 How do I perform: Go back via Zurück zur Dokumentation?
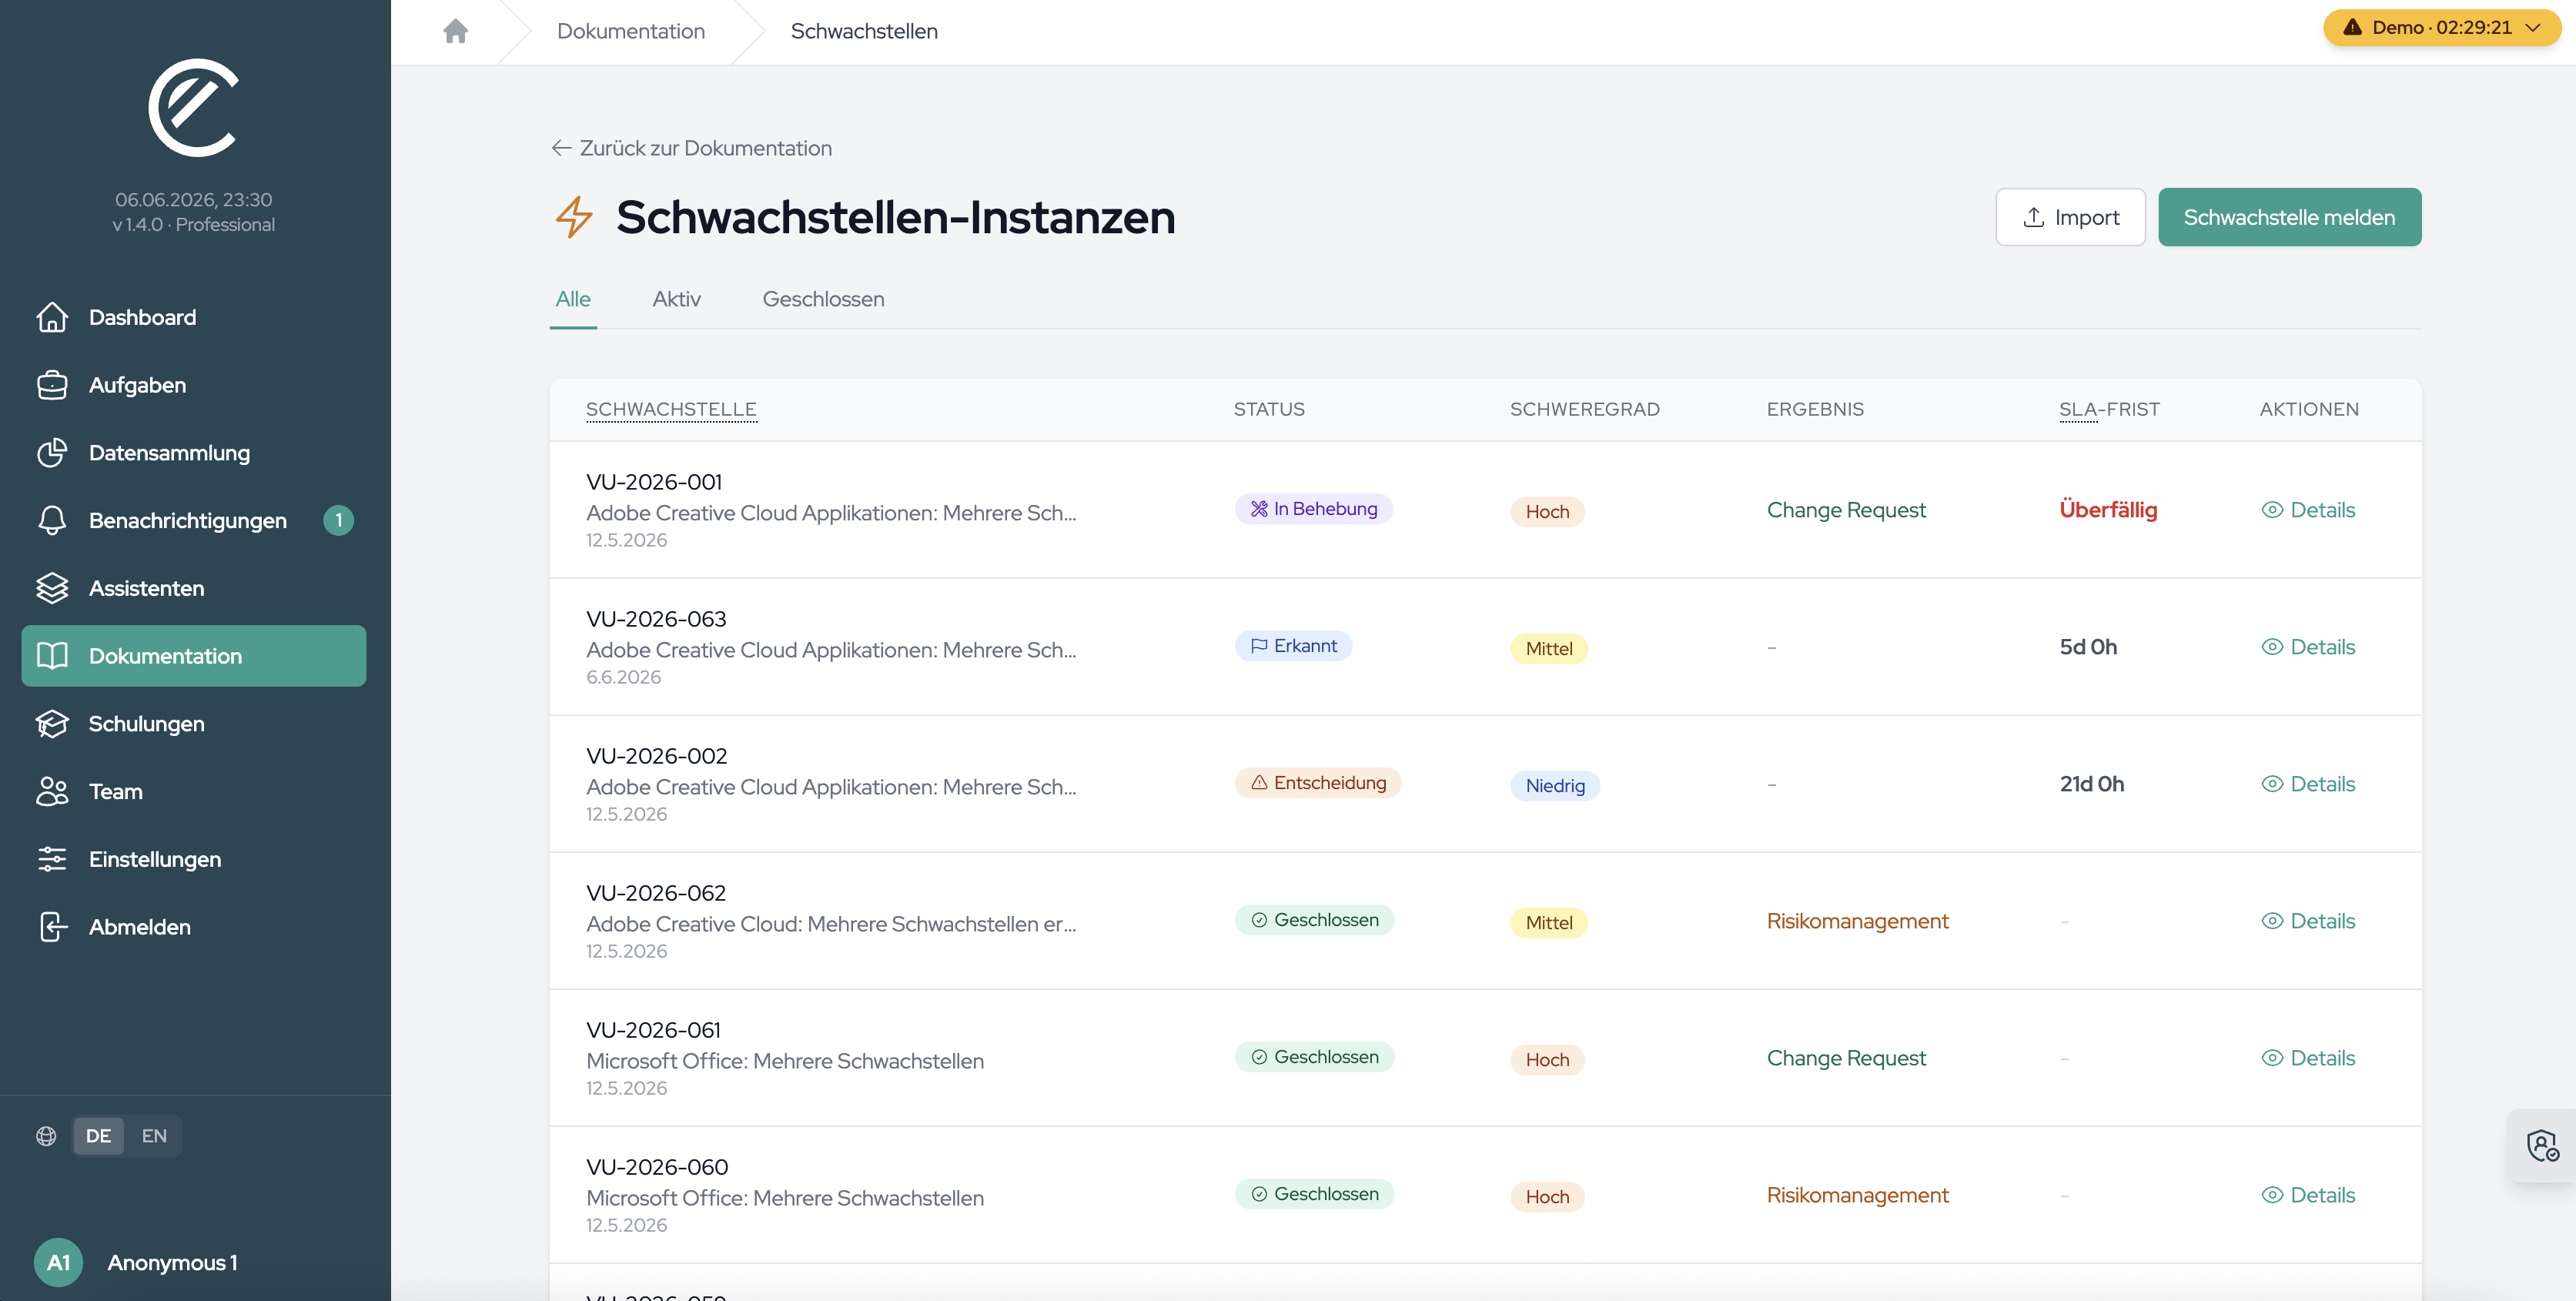tap(692, 148)
